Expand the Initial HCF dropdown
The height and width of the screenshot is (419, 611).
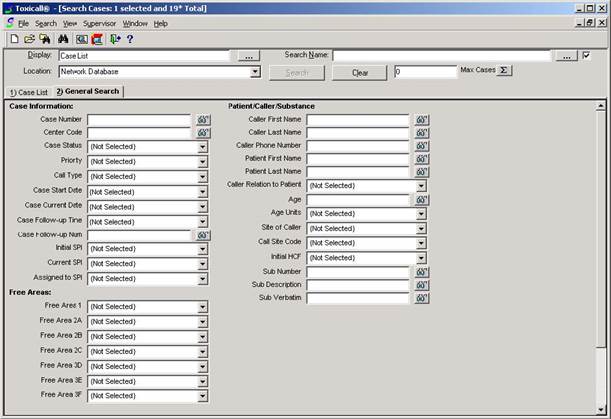click(x=421, y=258)
